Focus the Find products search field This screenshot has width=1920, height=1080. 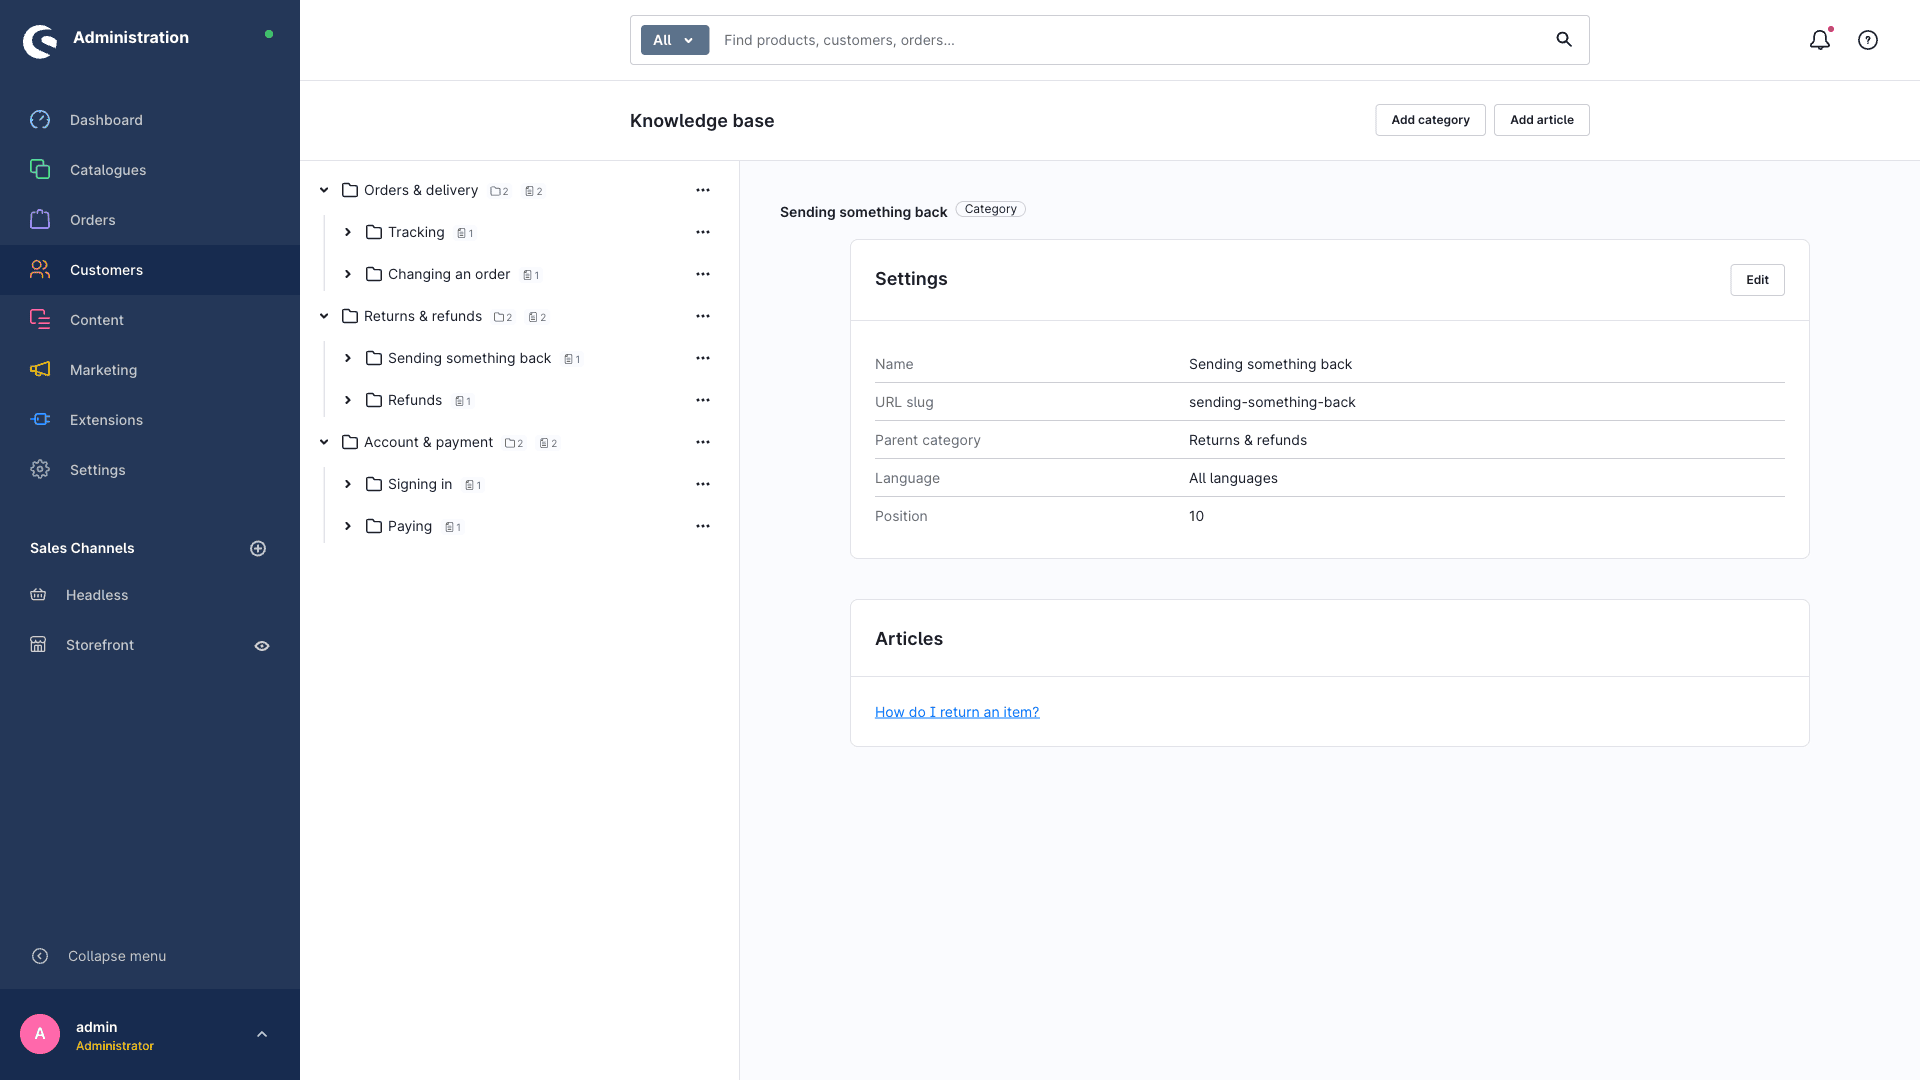(1130, 40)
